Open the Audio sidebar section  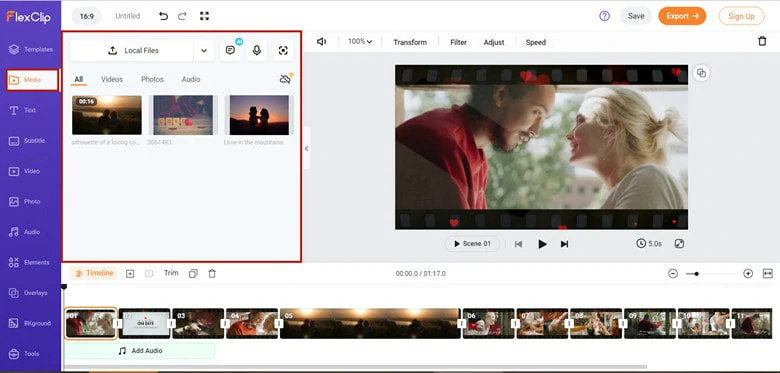(24, 232)
